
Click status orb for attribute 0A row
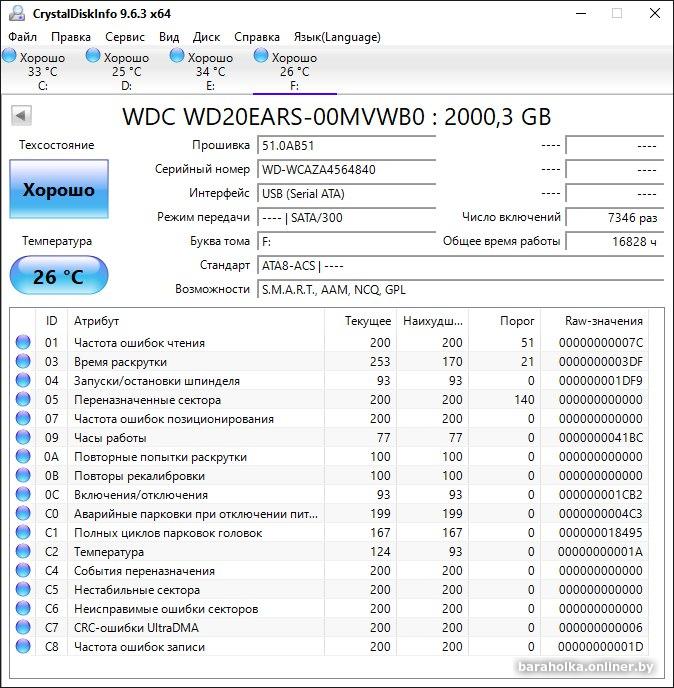pyautogui.click(x=23, y=456)
